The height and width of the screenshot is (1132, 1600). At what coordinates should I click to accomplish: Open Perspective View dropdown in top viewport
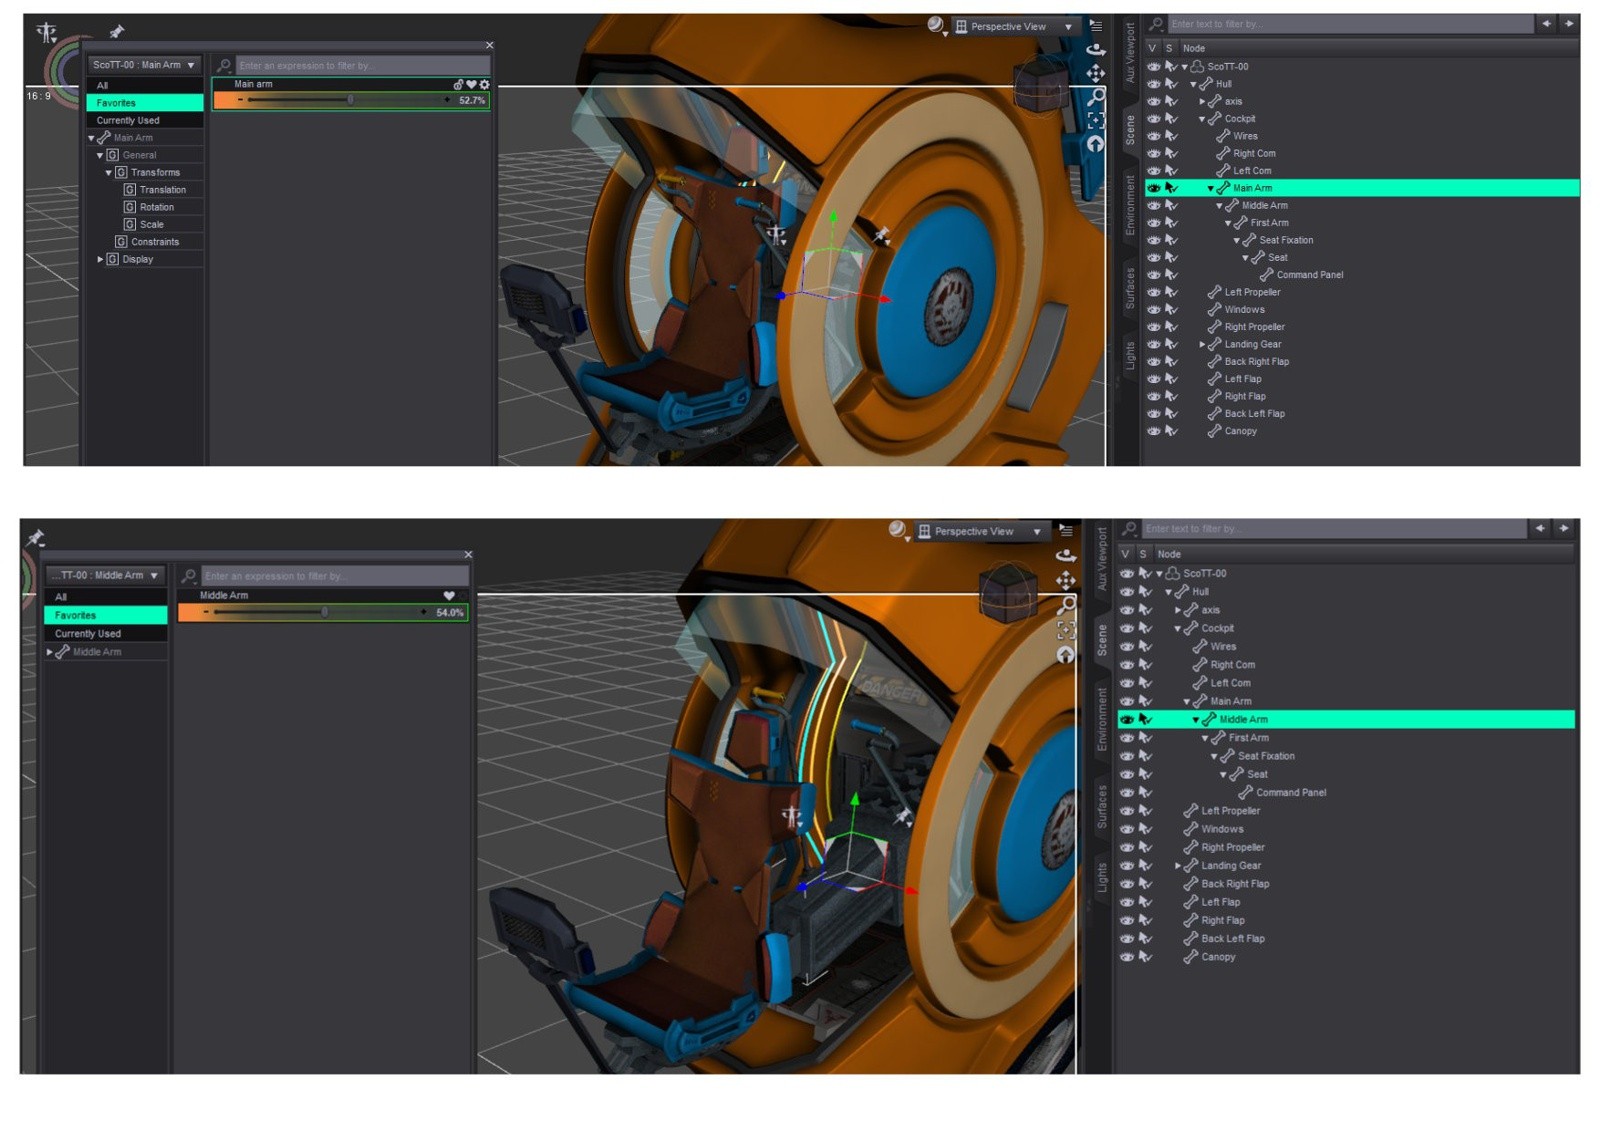click(1015, 27)
